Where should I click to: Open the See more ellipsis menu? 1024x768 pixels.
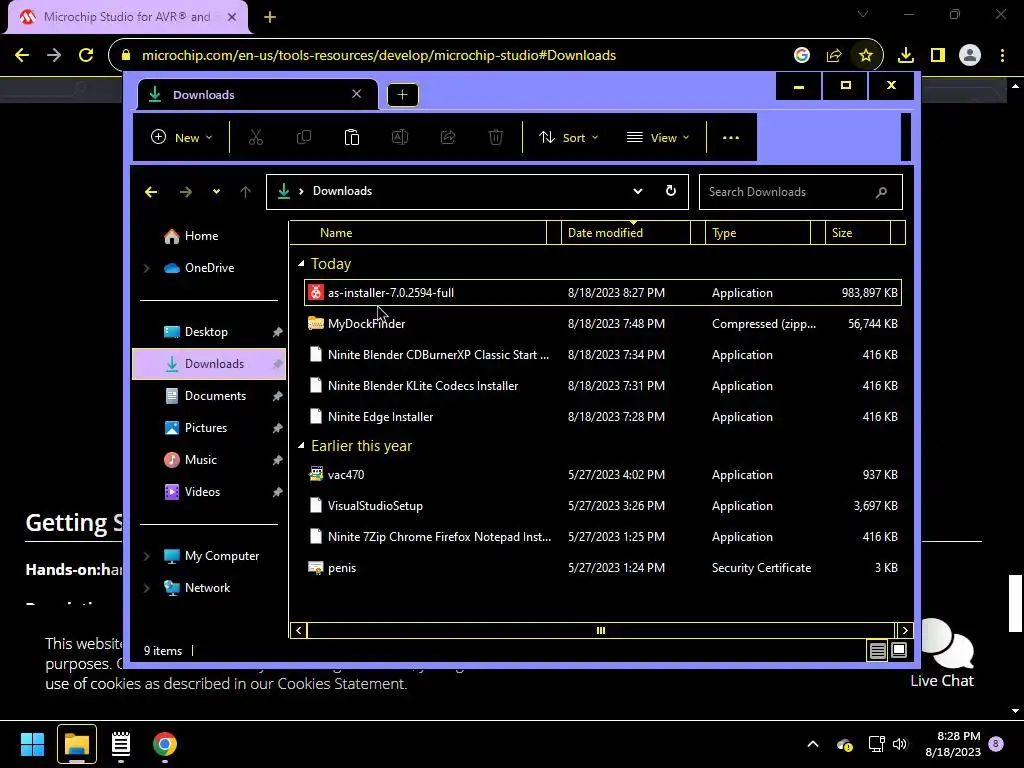point(731,137)
